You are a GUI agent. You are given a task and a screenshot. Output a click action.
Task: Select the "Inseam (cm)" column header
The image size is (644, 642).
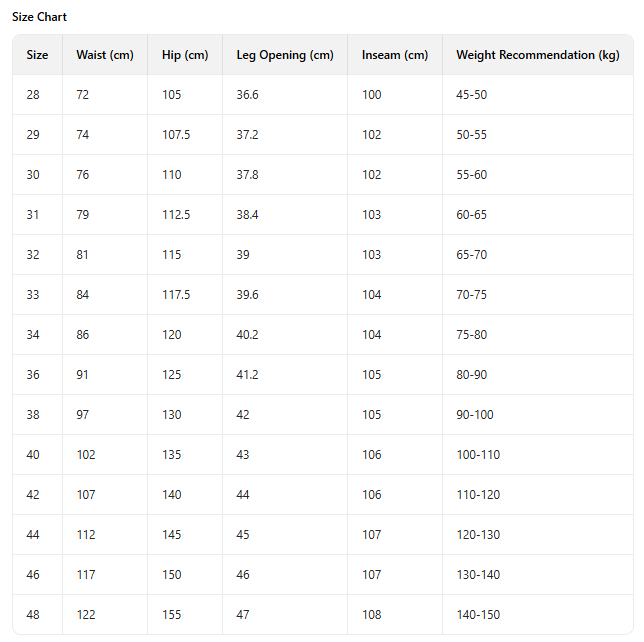coord(394,55)
